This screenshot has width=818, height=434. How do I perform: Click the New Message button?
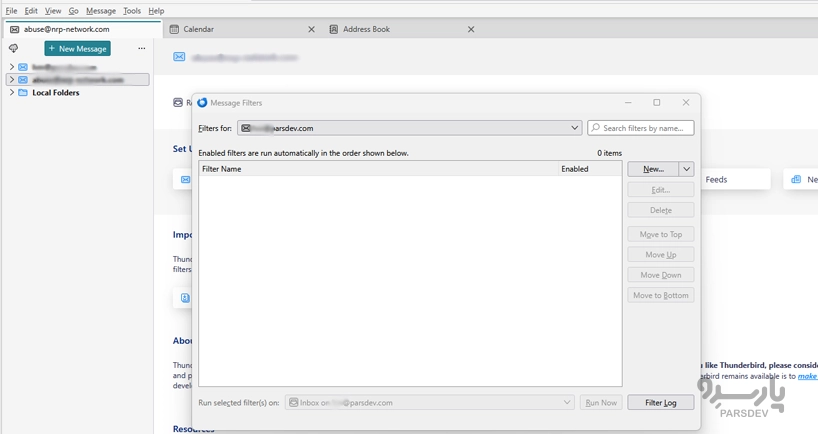point(77,48)
